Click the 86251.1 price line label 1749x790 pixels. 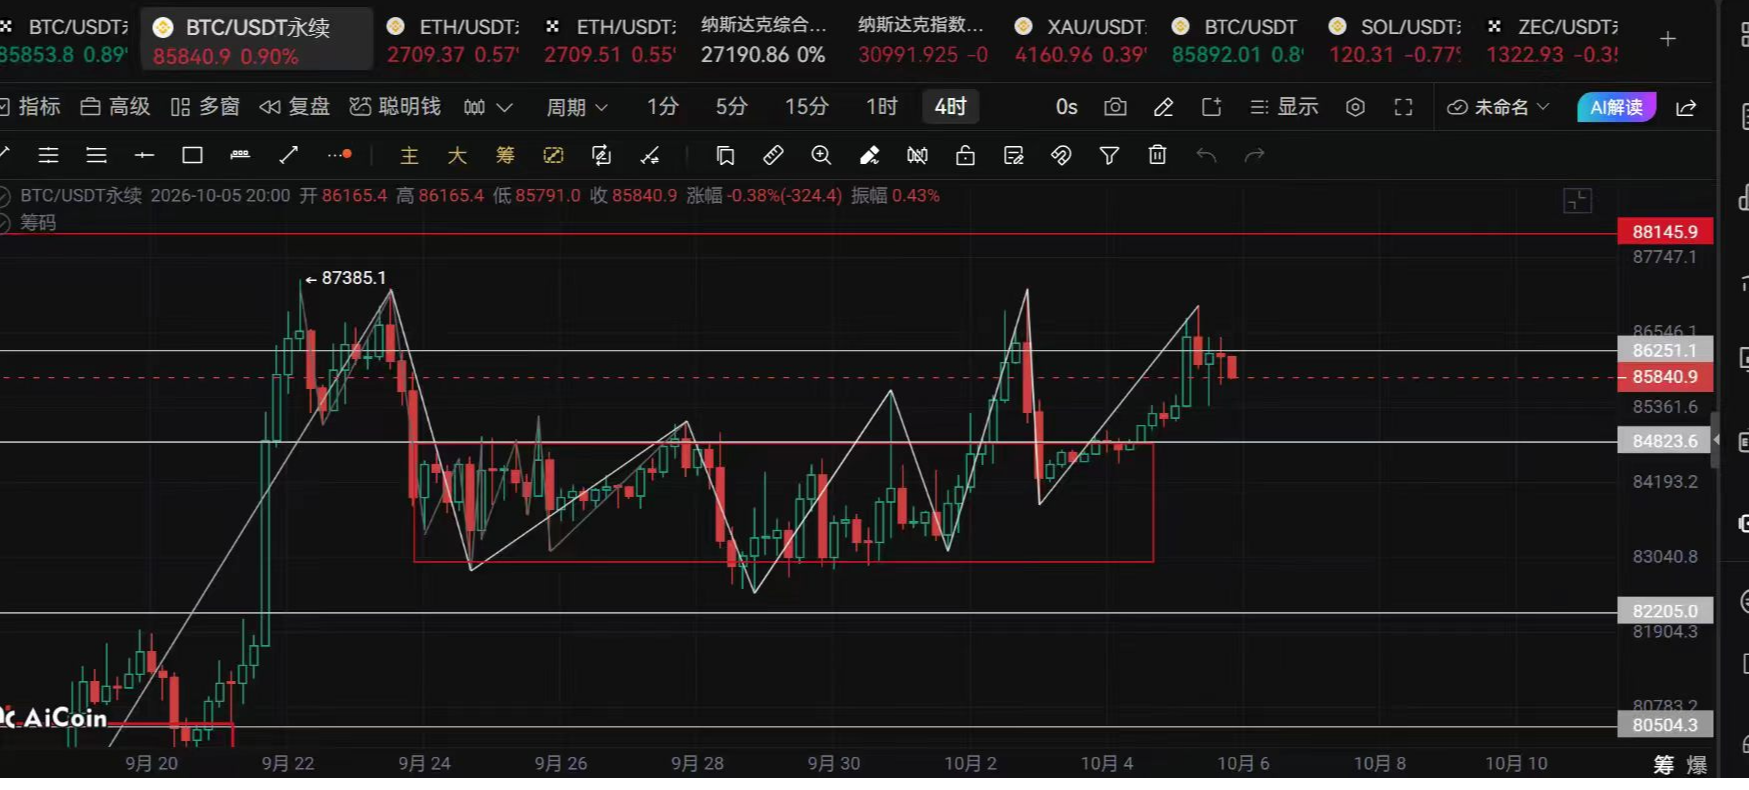tap(1665, 350)
